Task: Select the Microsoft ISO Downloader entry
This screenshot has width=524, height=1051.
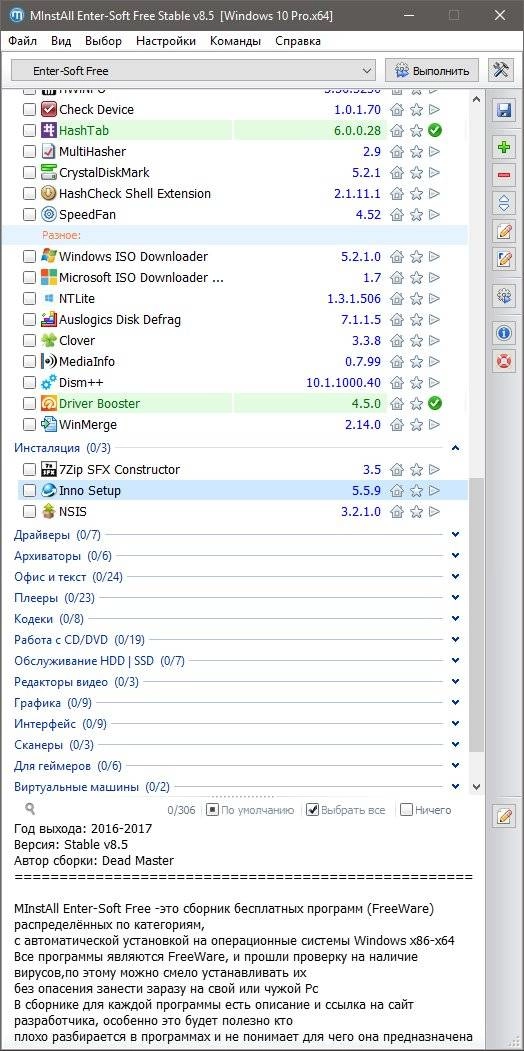Action: coord(142,277)
